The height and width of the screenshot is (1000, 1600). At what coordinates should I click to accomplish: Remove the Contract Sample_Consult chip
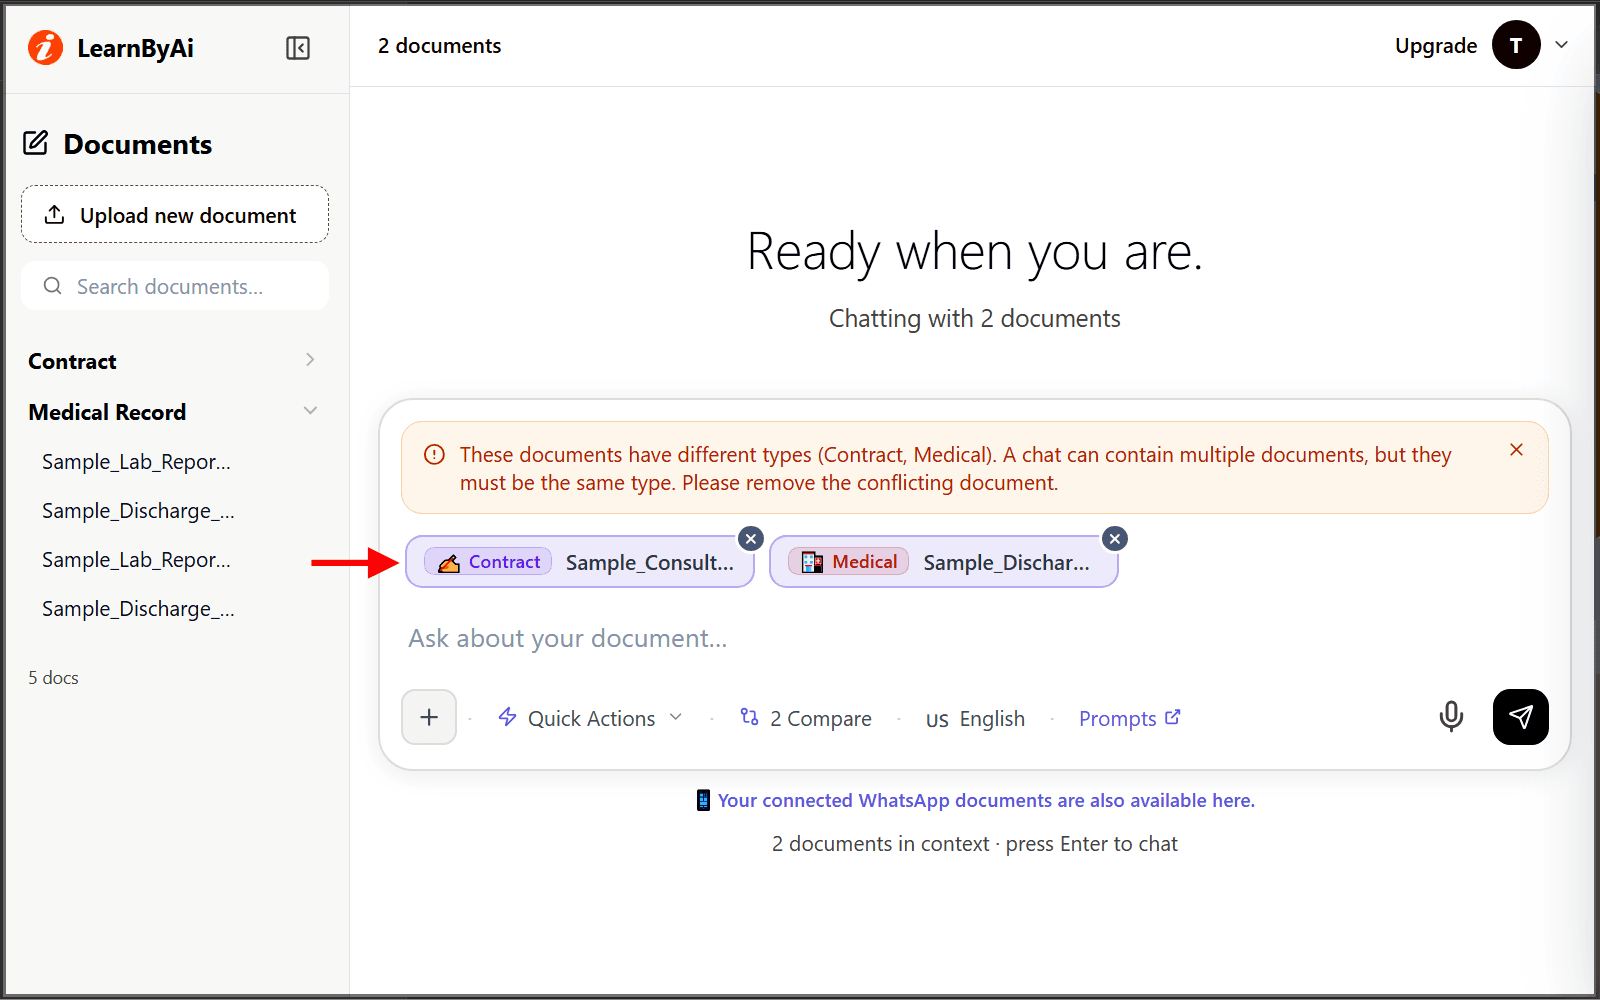tap(751, 539)
